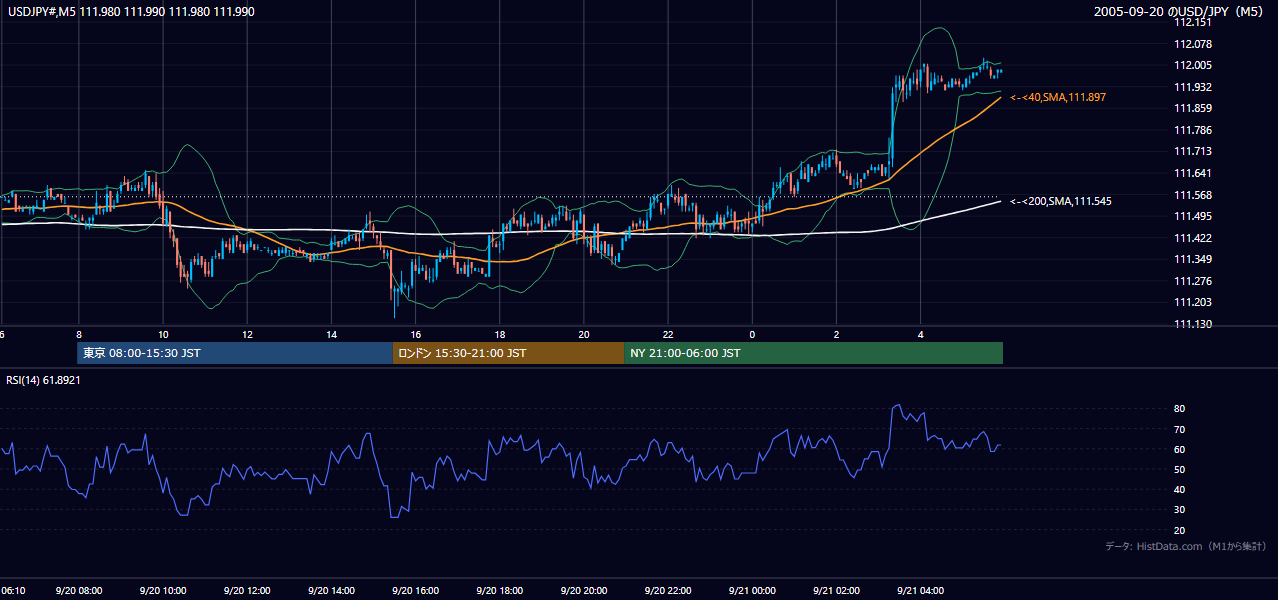Click price level 111.859 on the axis

1193,108
